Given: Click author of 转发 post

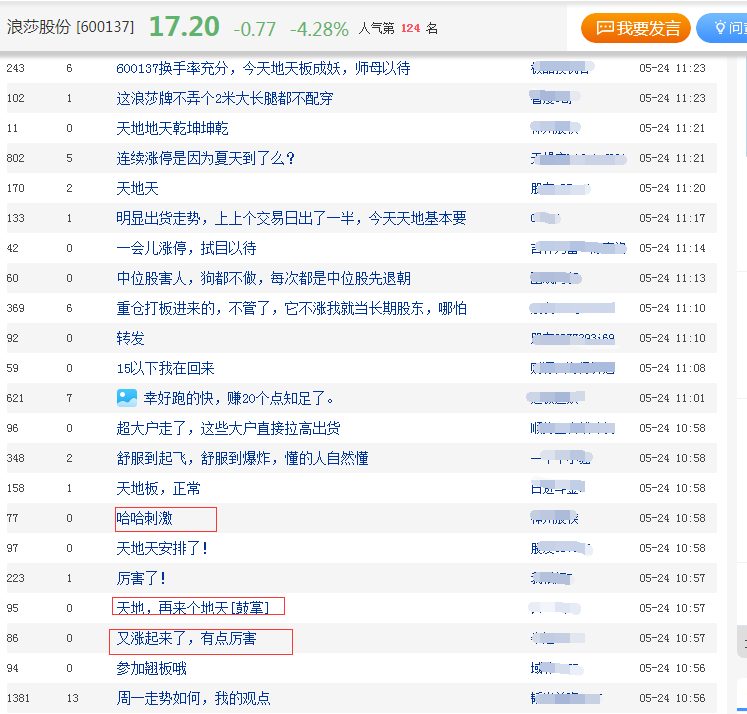Looking at the screenshot, I should 572,339.
